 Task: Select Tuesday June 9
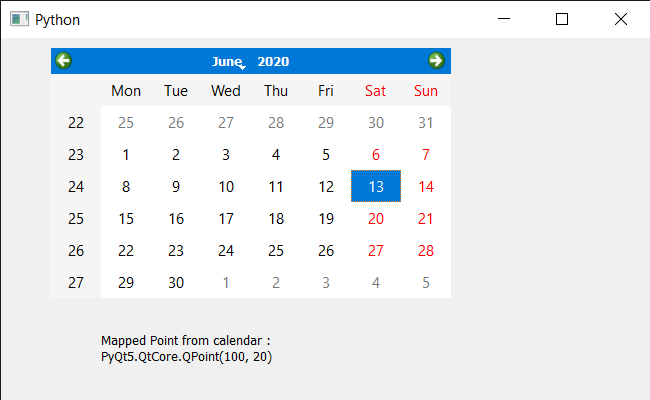click(176, 186)
